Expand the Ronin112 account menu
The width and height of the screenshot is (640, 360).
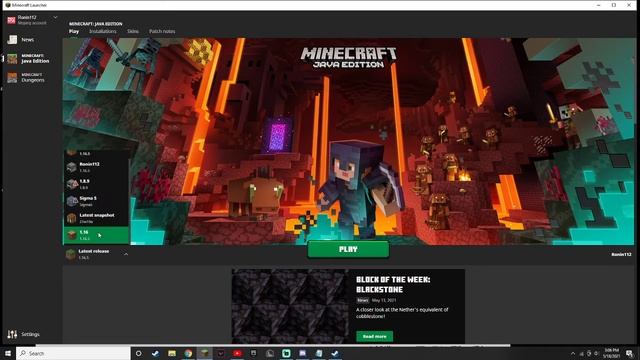(55, 18)
